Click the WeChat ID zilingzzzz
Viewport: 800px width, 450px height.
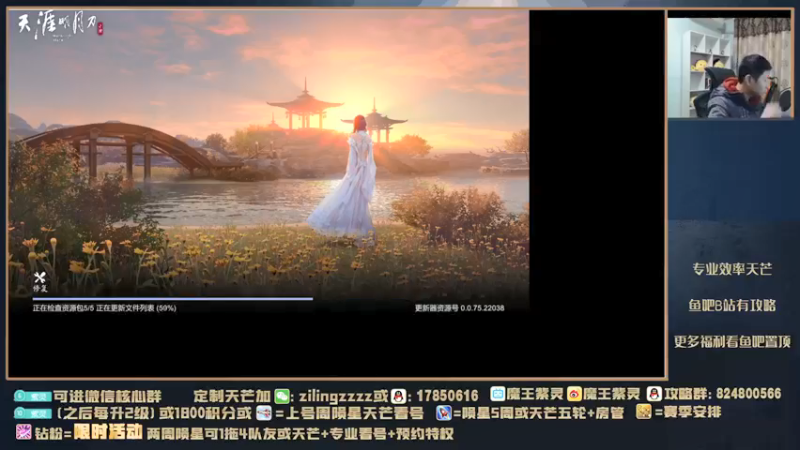click(336, 396)
